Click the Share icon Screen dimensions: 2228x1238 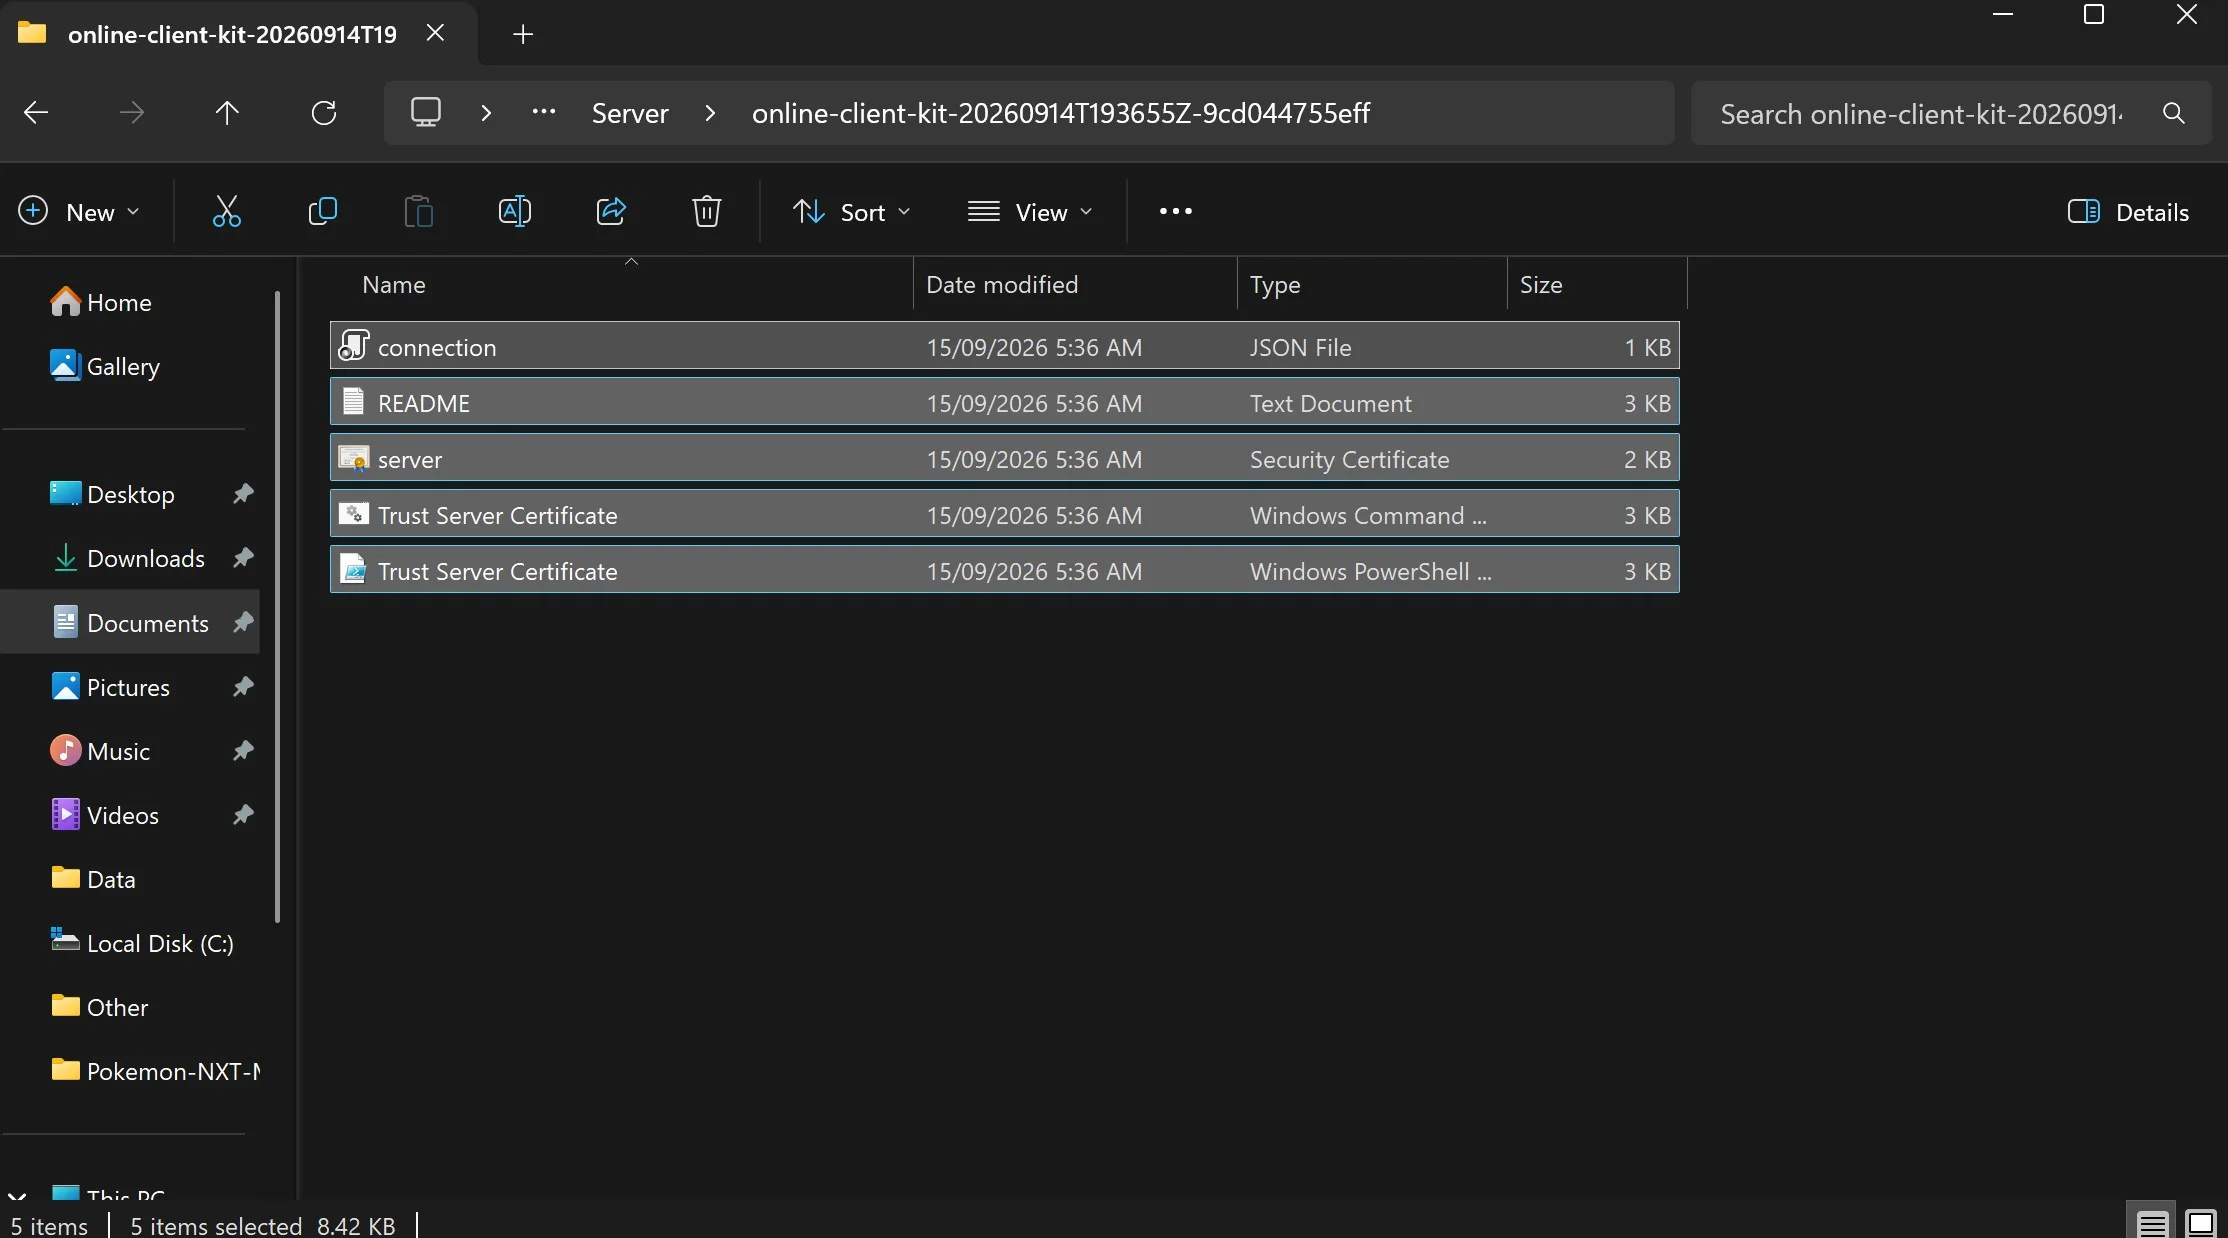pyautogui.click(x=610, y=211)
